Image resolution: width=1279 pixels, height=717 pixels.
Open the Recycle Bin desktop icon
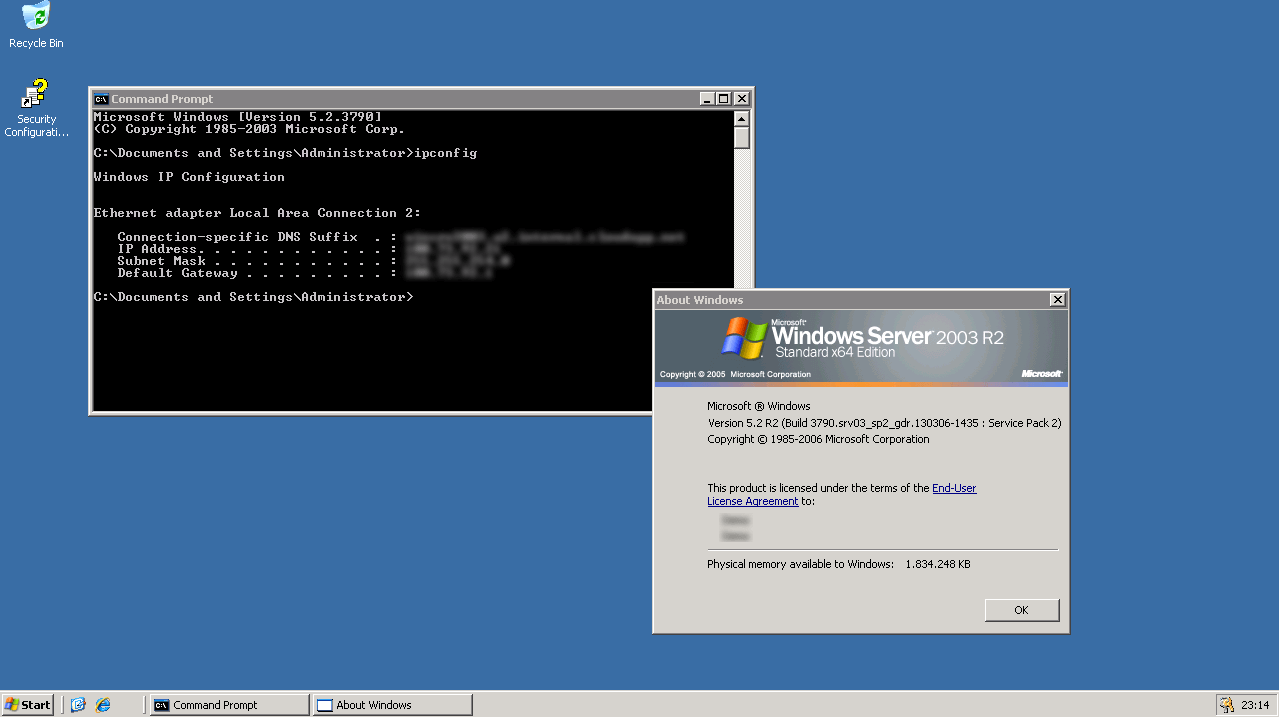[36, 18]
